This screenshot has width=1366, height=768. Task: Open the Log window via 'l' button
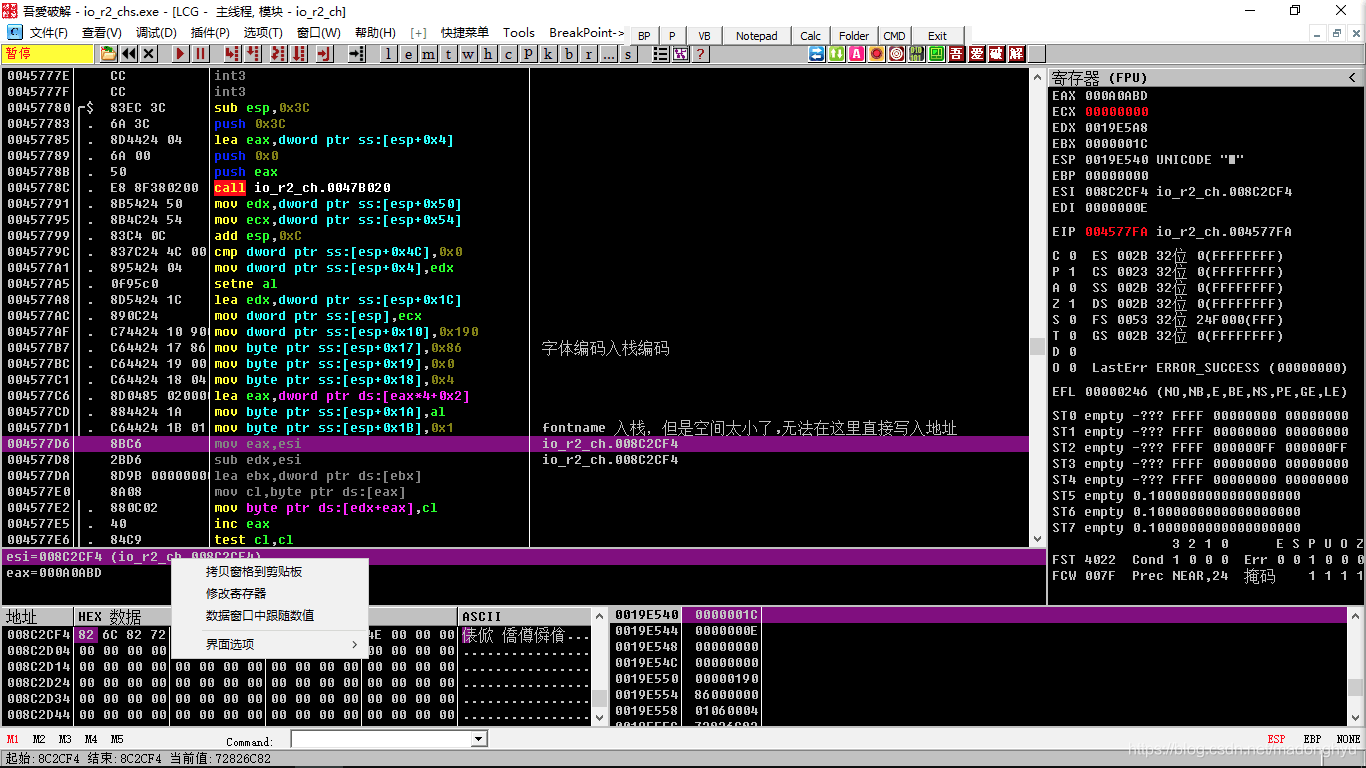[389, 54]
